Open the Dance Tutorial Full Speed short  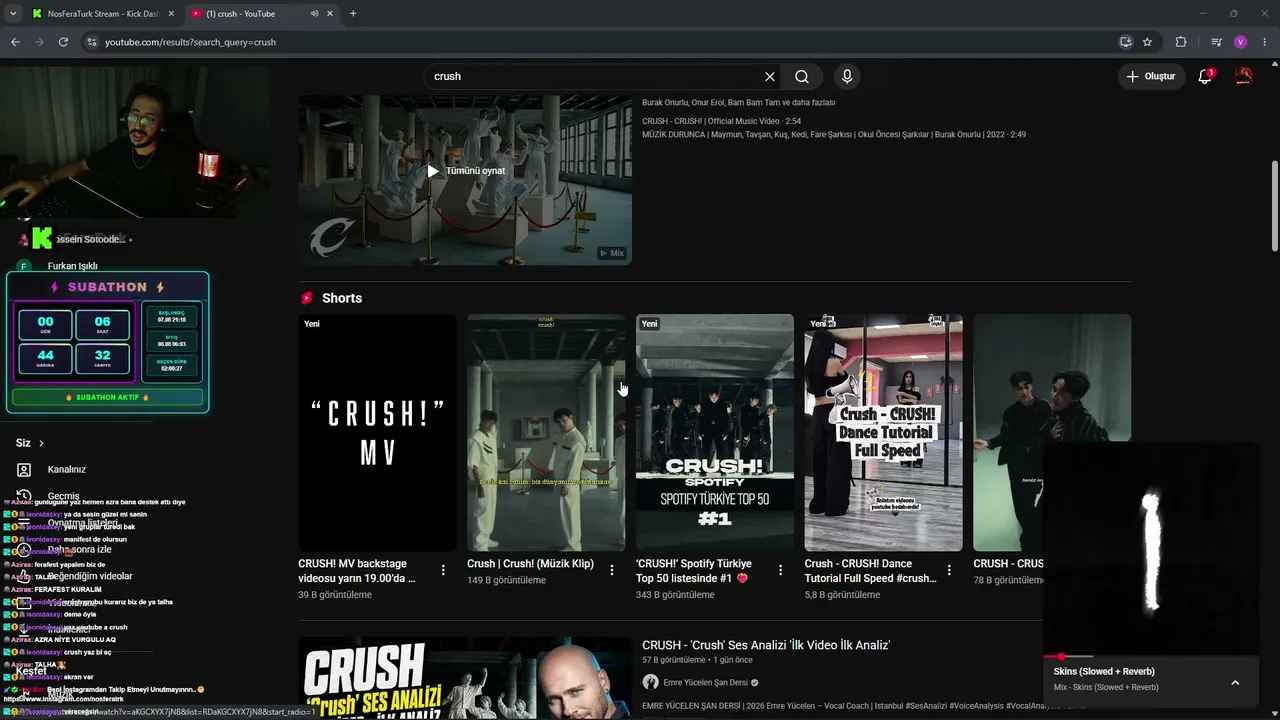(x=884, y=433)
